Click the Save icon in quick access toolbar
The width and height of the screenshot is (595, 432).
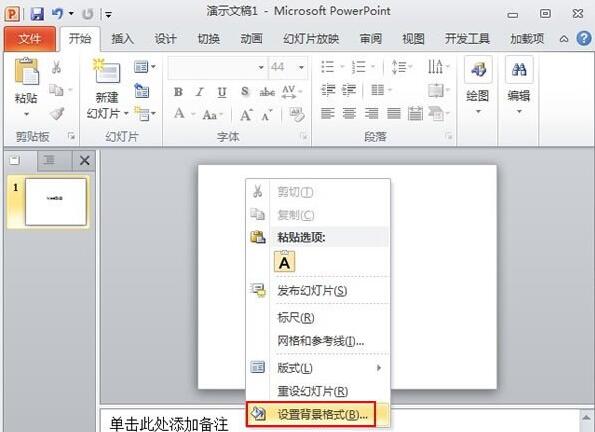[37, 14]
